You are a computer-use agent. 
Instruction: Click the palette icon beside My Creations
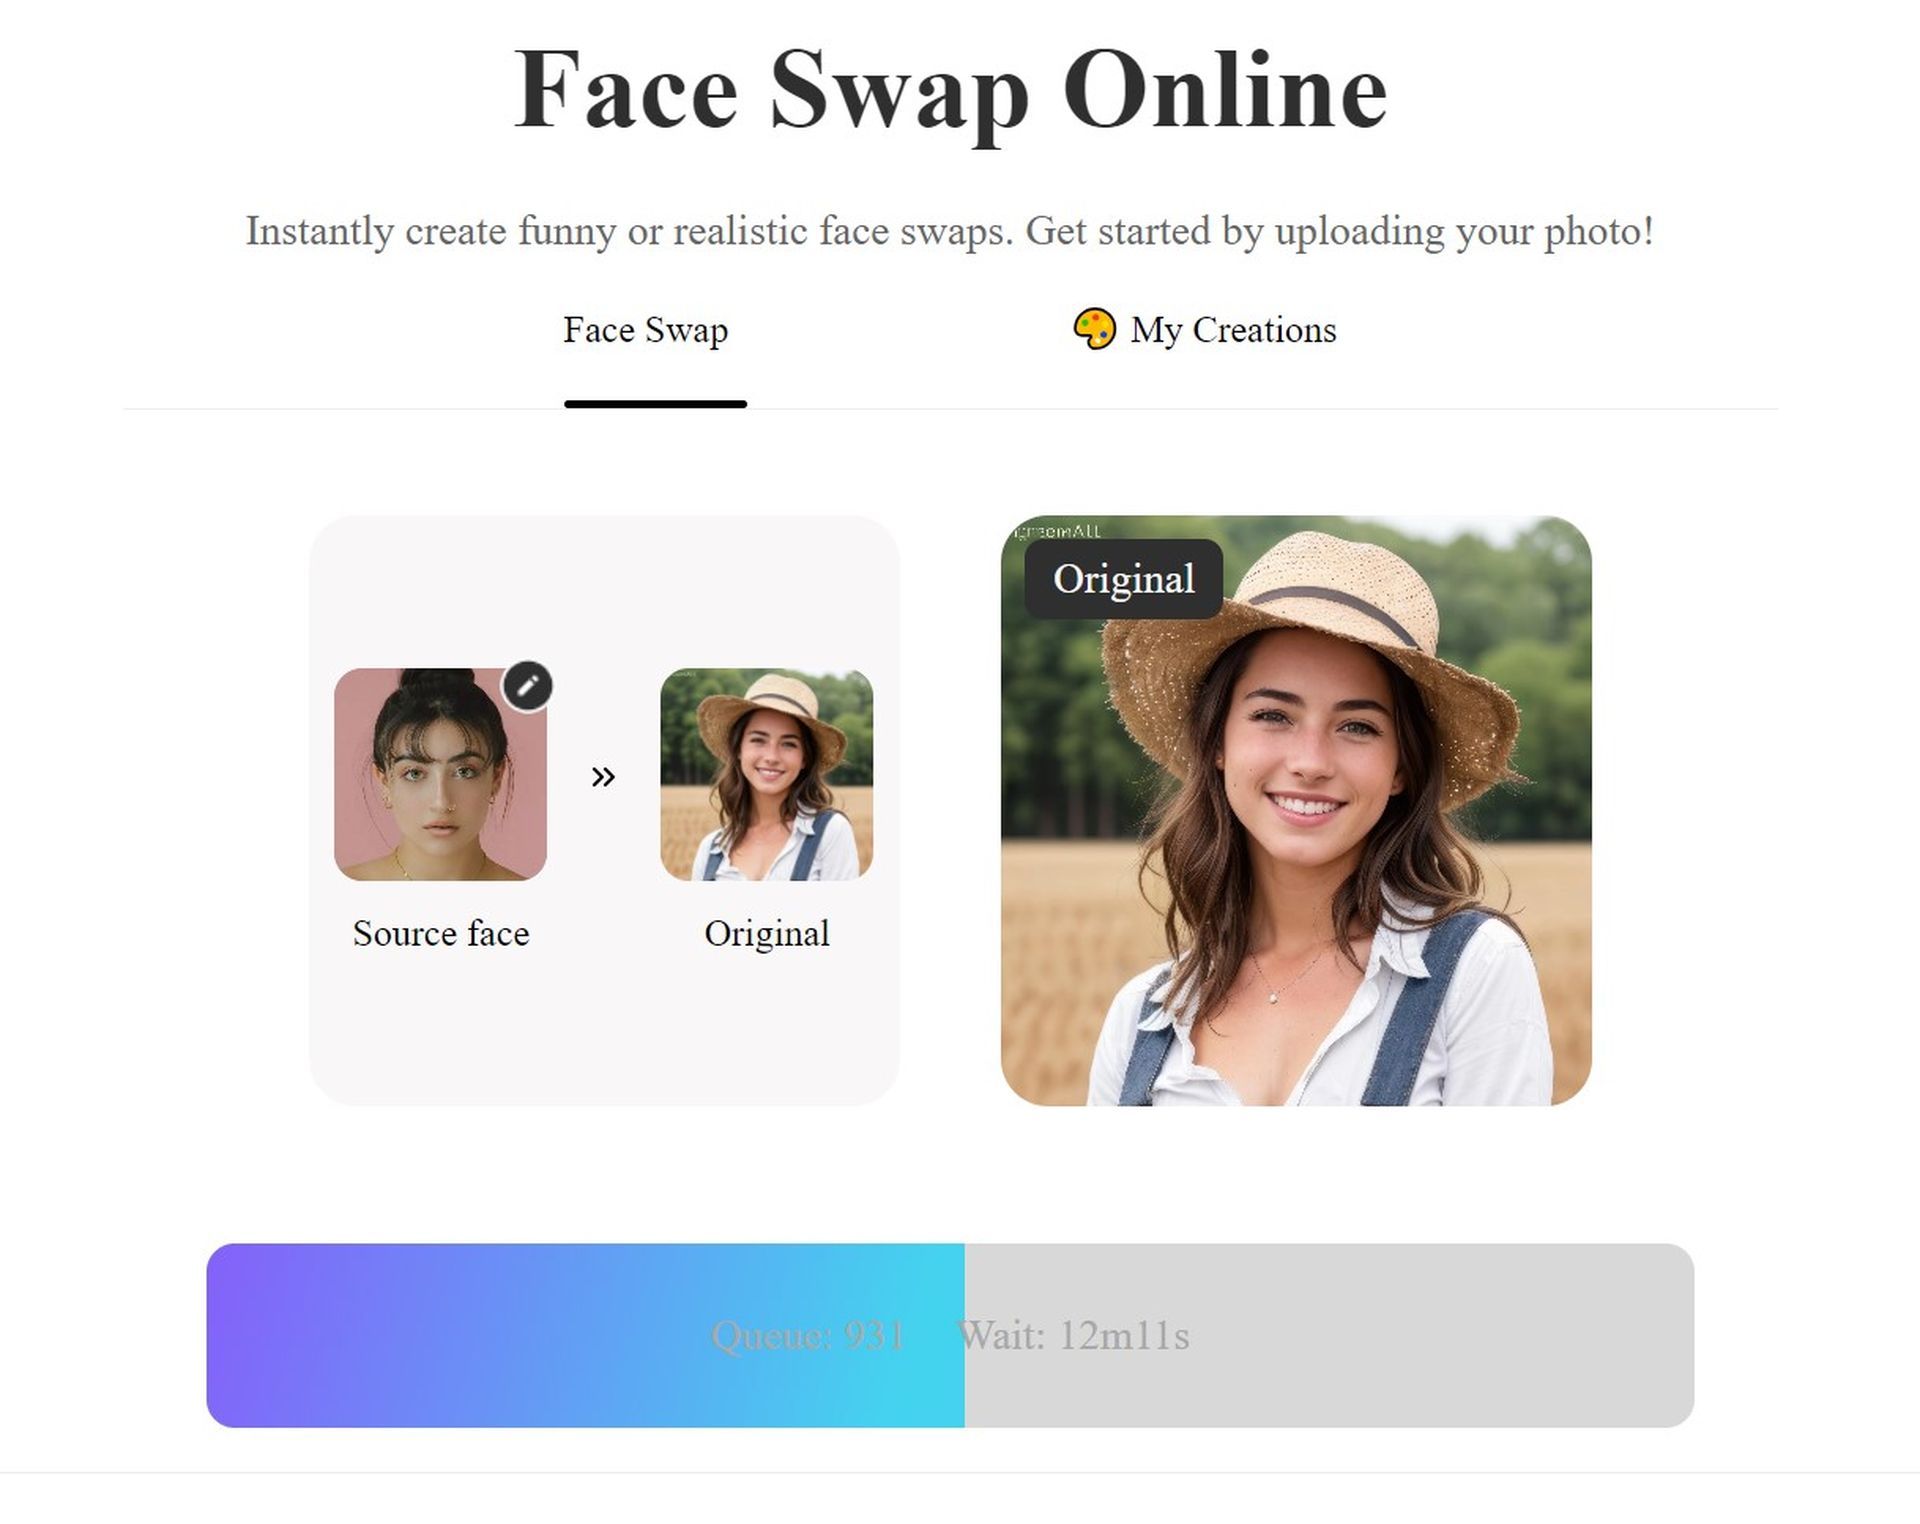tap(1094, 329)
